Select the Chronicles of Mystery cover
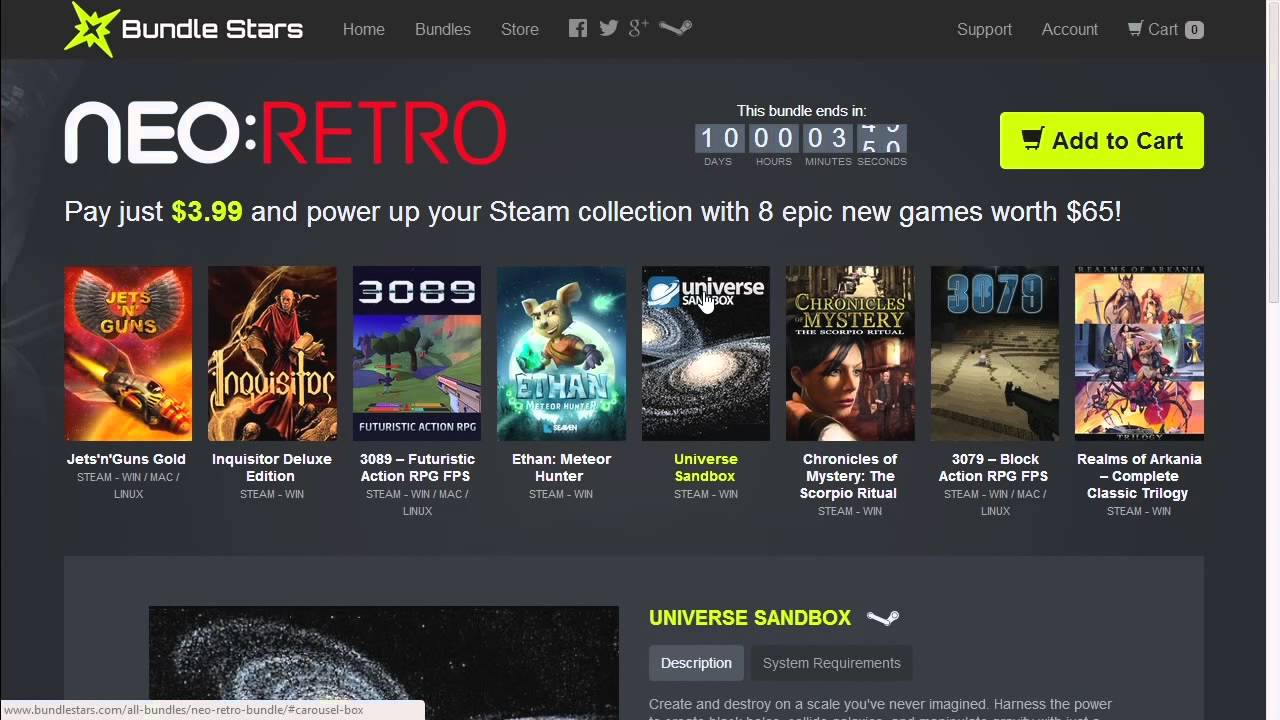The width and height of the screenshot is (1280, 720). [x=850, y=353]
